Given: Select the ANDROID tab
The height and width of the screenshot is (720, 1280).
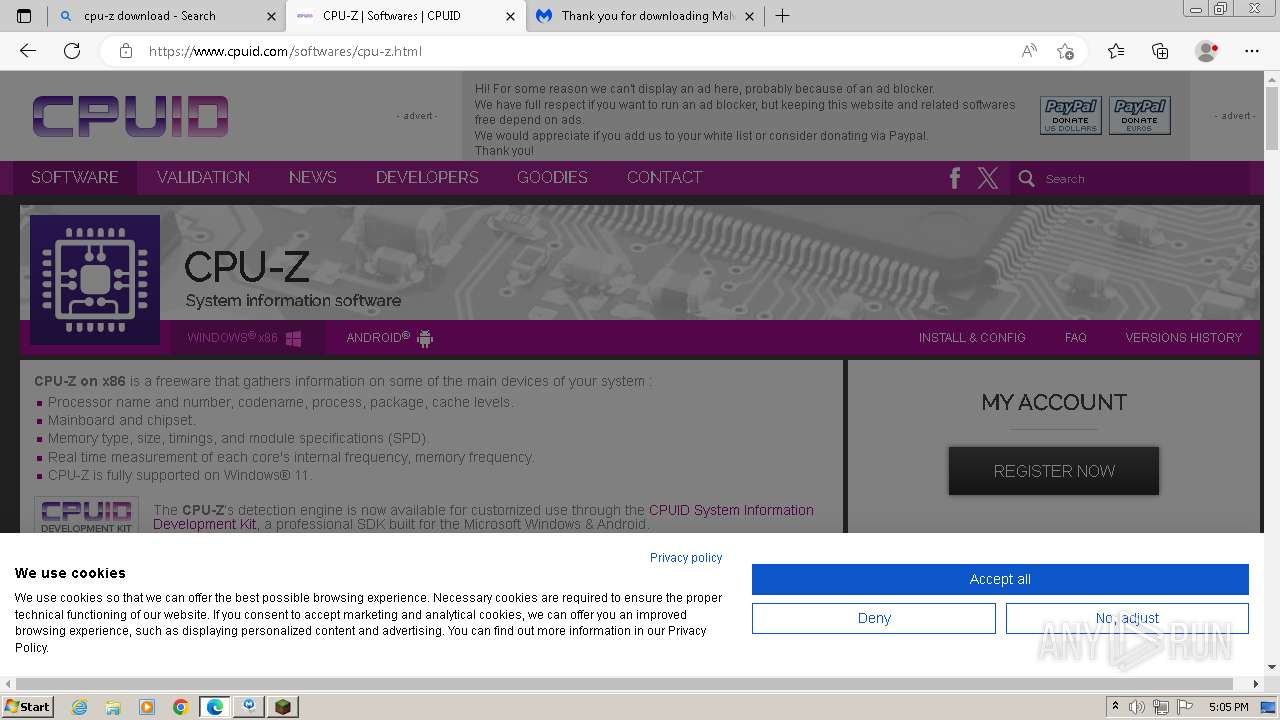Looking at the screenshot, I should [390, 338].
